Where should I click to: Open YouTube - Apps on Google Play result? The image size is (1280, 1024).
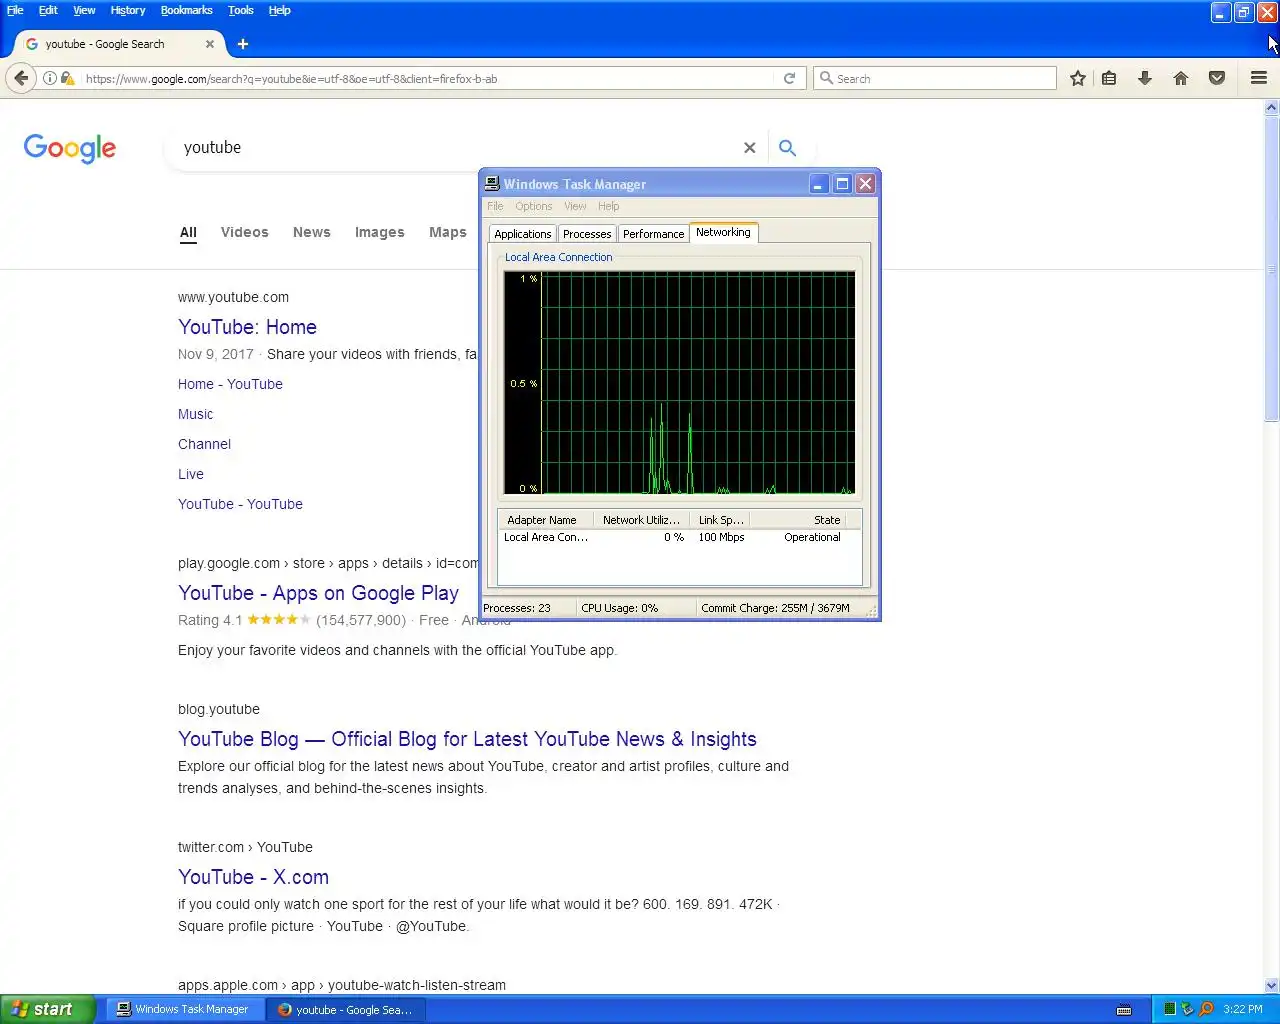pyautogui.click(x=318, y=593)
